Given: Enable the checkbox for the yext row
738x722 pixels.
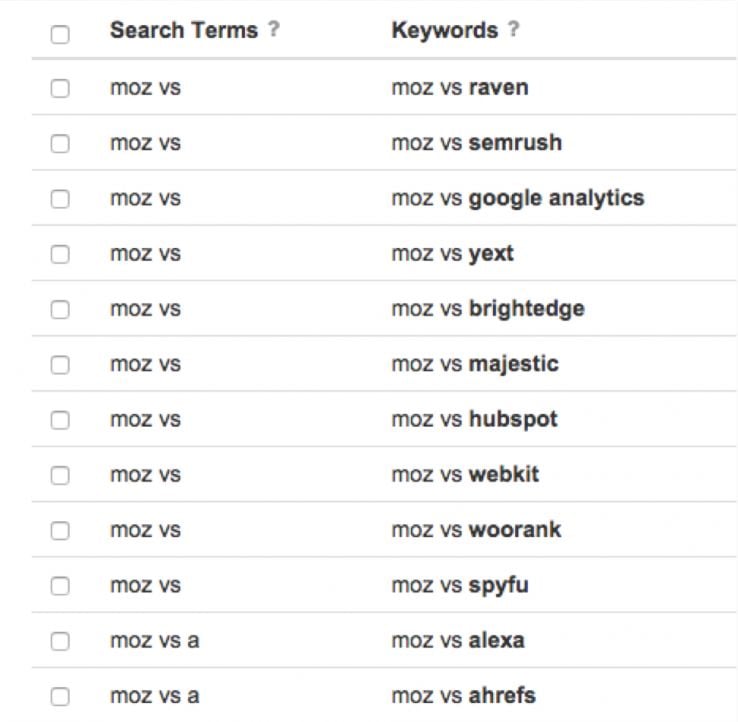Looking at the screenshot, I should (x=60, y=254).
